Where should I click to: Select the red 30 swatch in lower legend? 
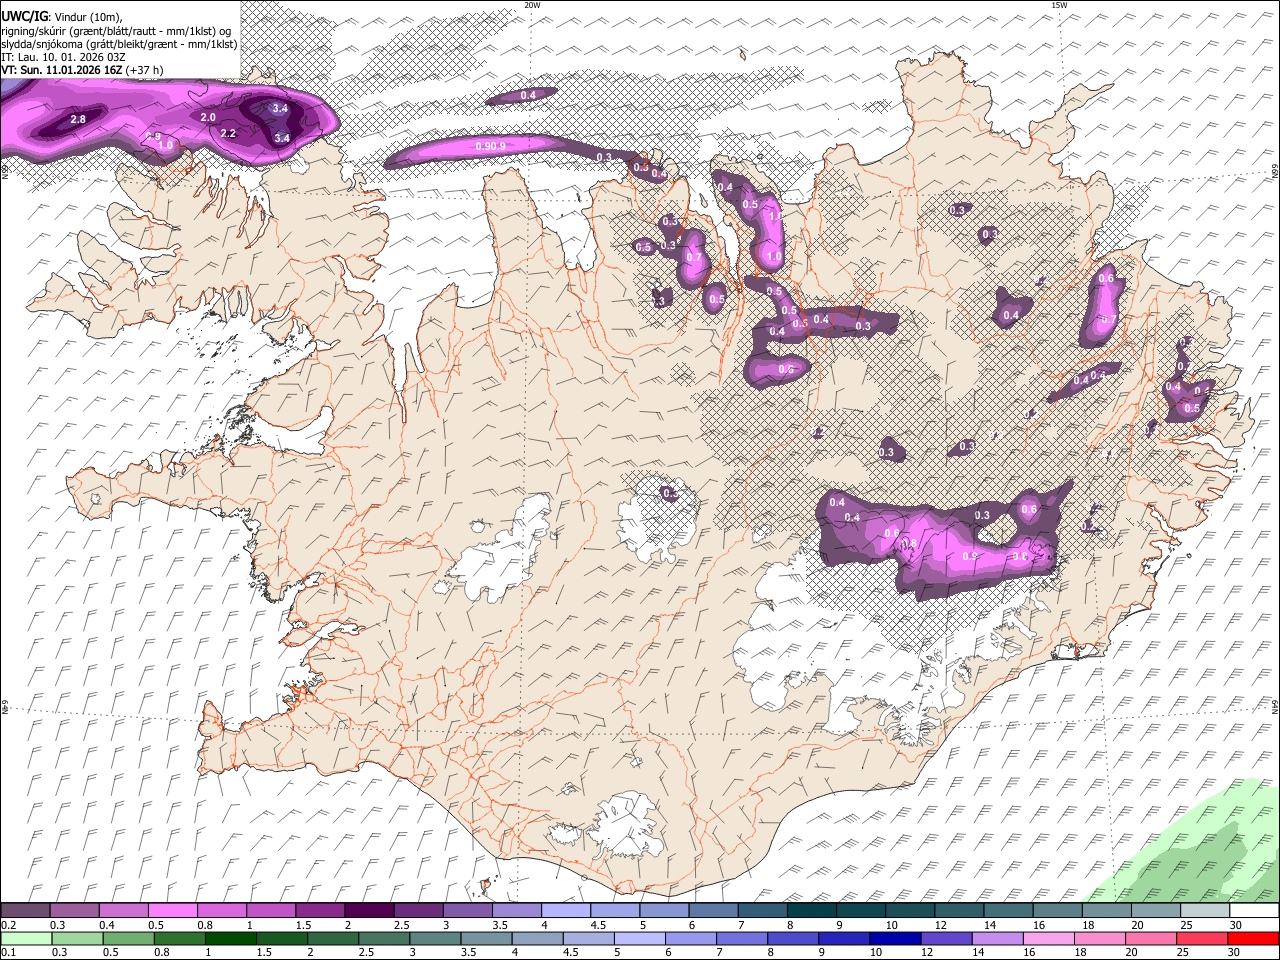[1254, 938]
